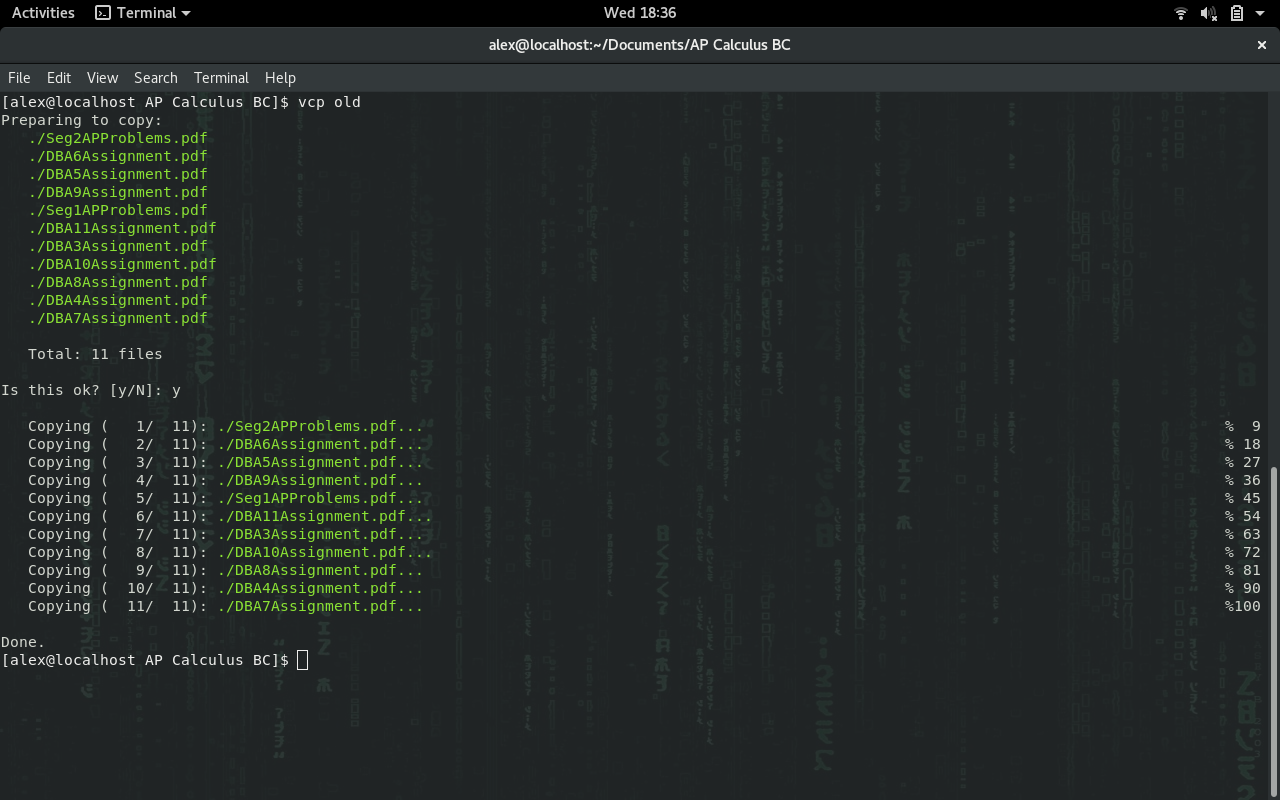Click the Copying 4/11 DBA9Assignment.pdf line
Image resolution: width=1280 pixels, height=800 pixels.
[226, 480]
